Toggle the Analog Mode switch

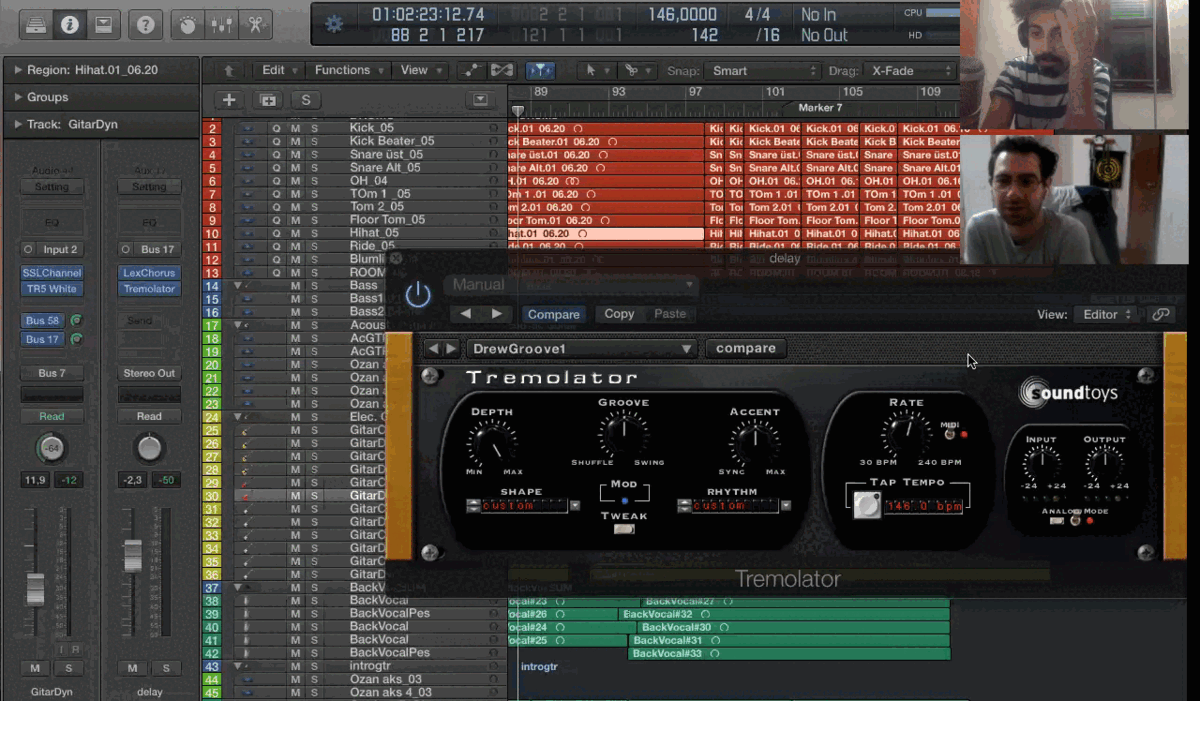pyautogui.click(x=1076, y=521)
